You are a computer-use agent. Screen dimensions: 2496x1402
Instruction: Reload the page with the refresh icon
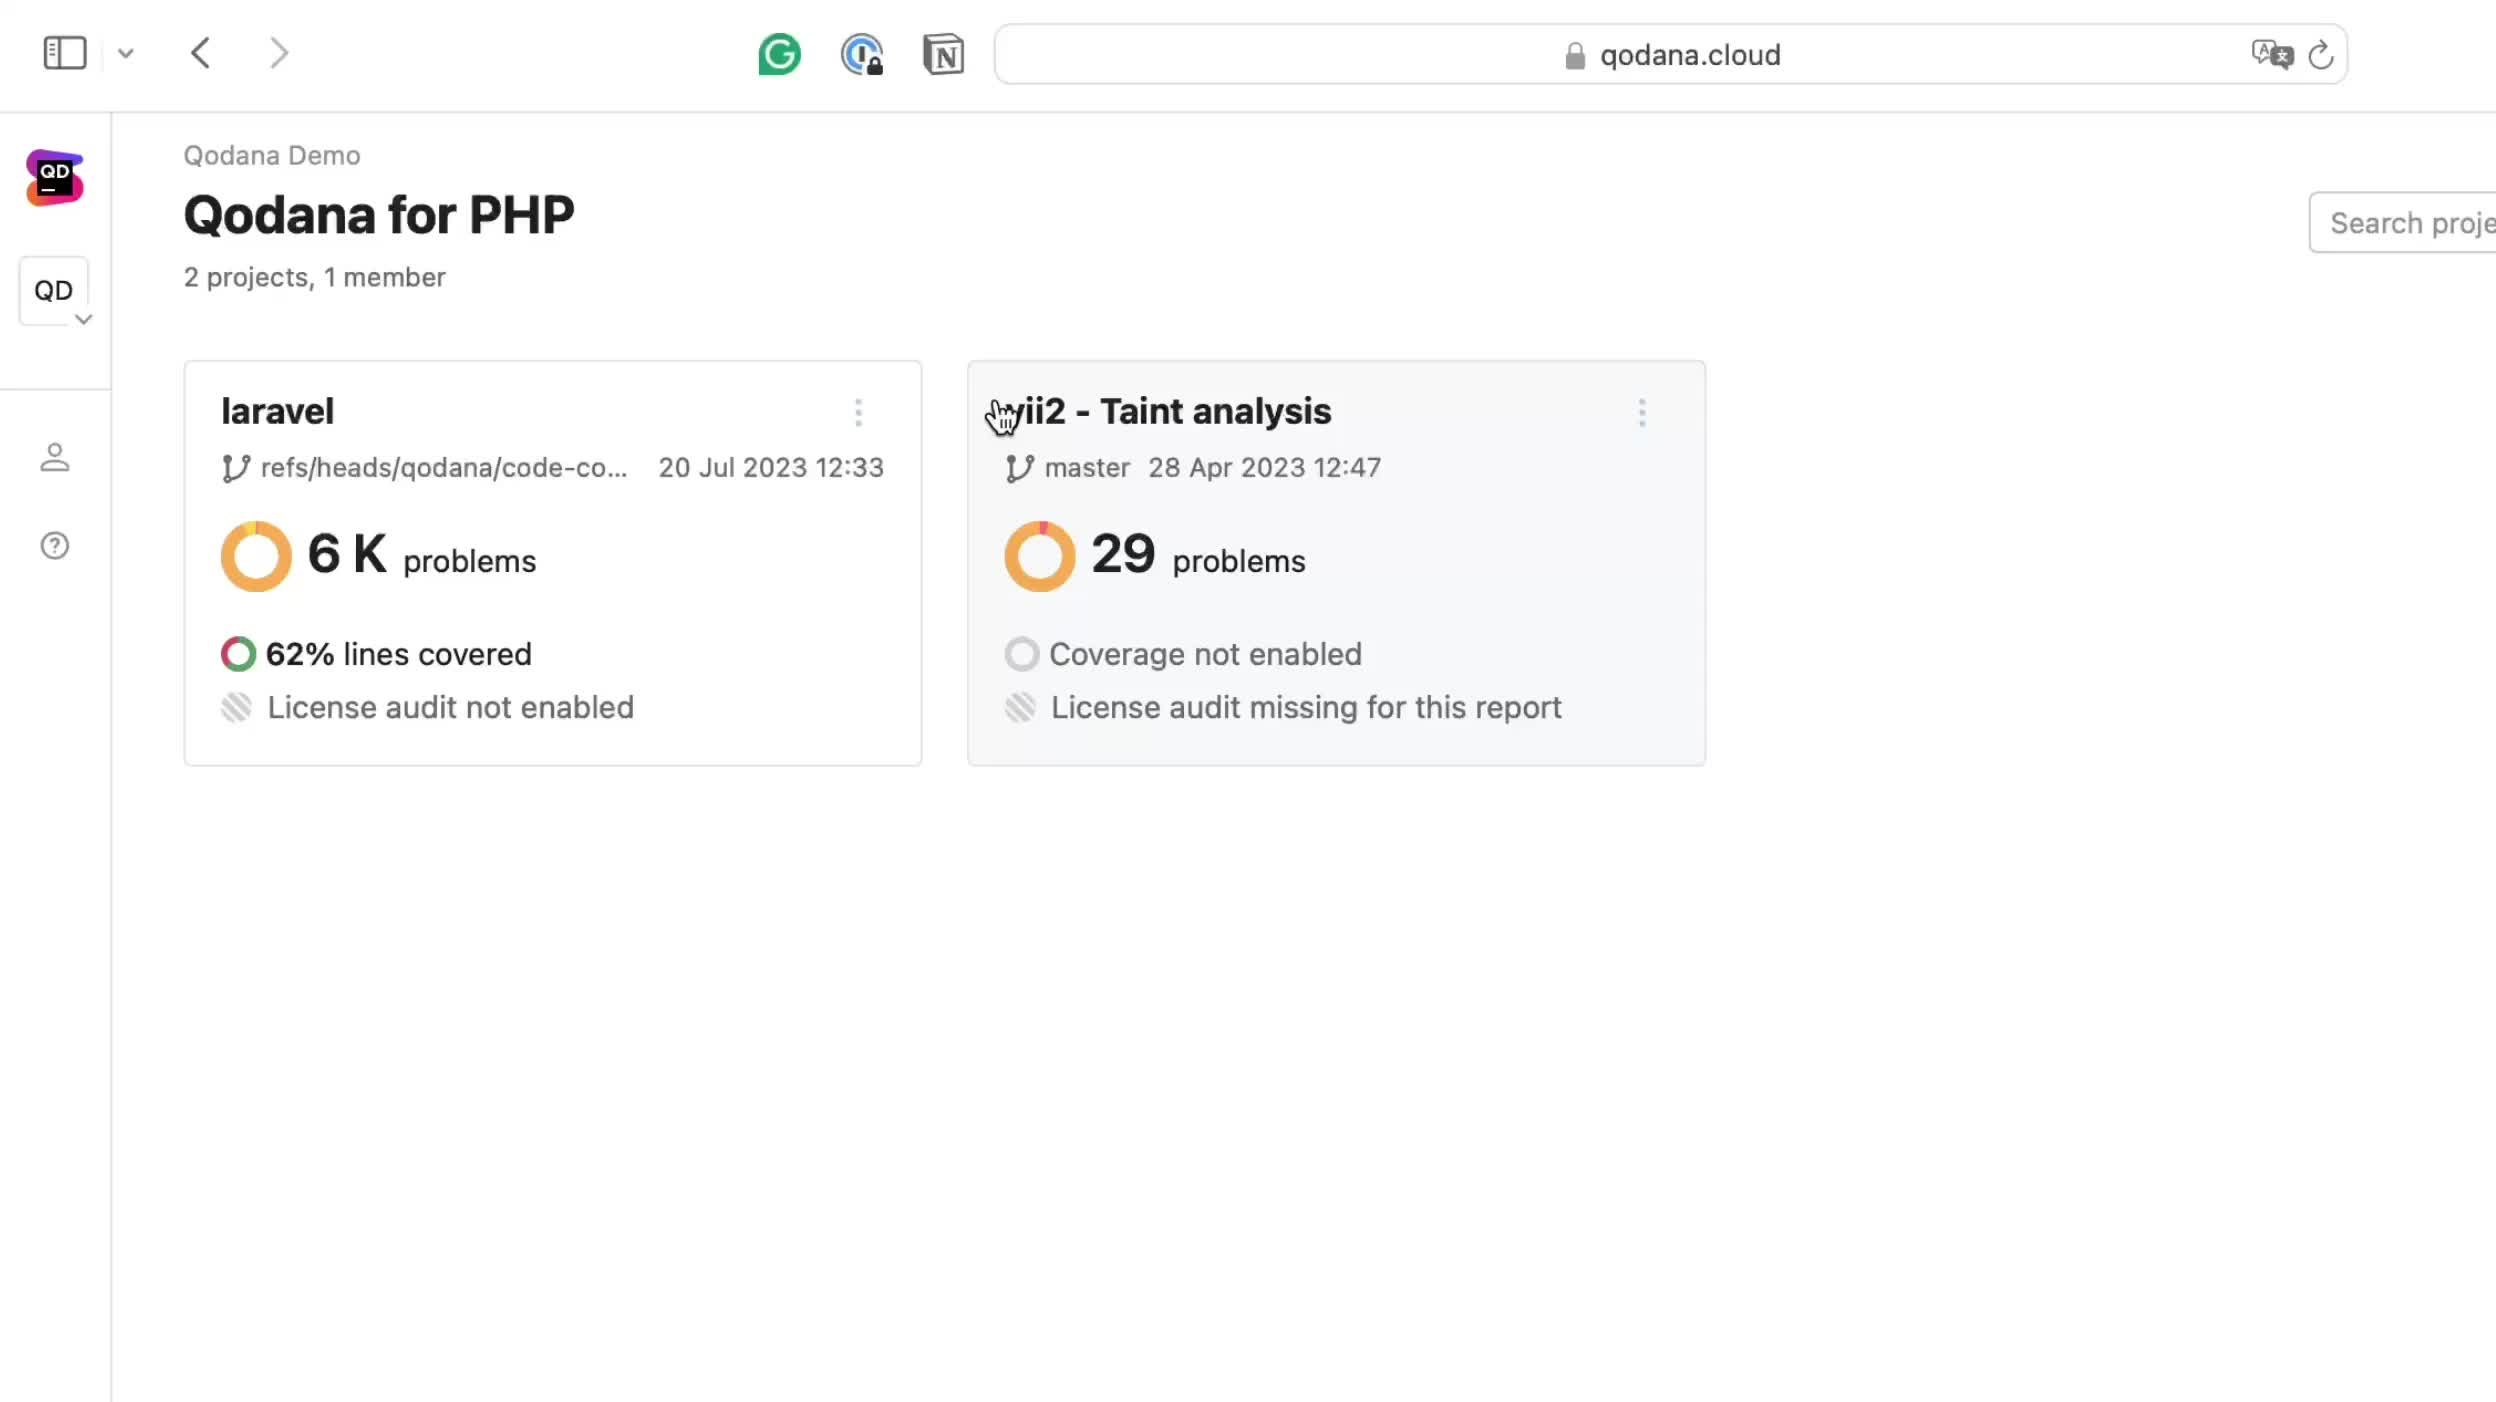[x=2321, y=54]
